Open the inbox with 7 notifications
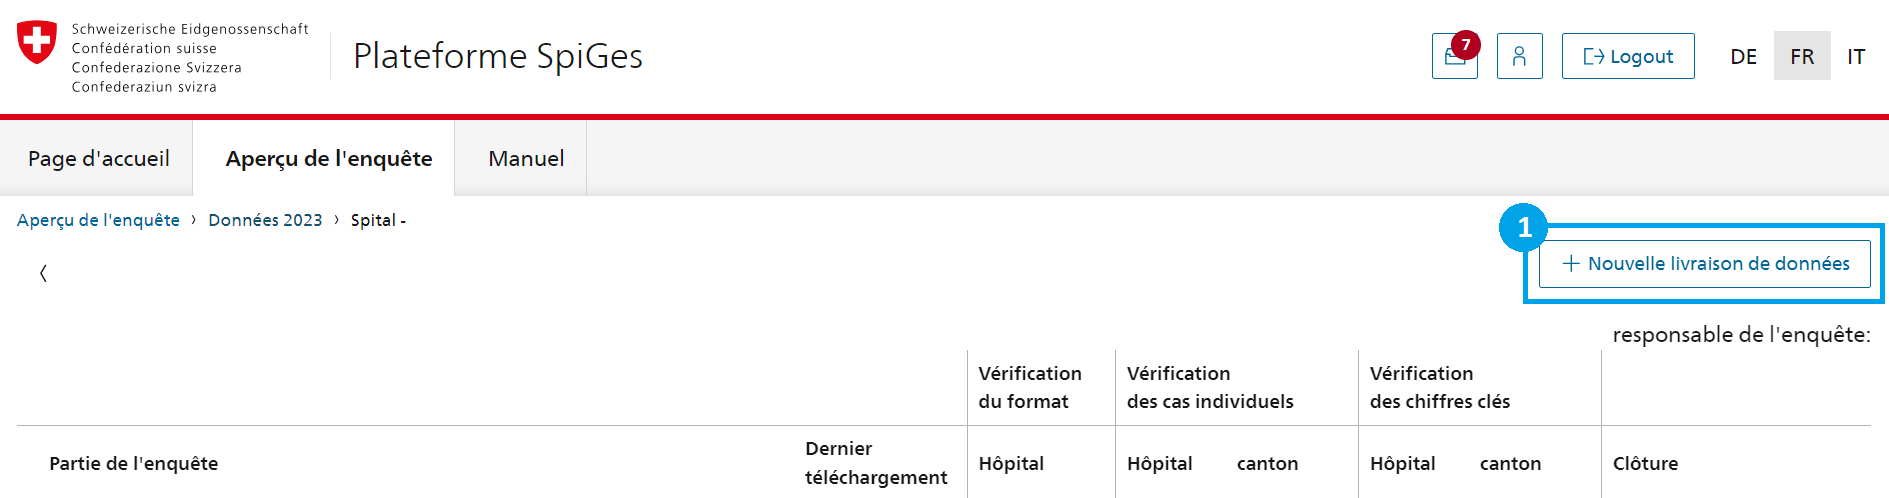 pos(1454,56)
